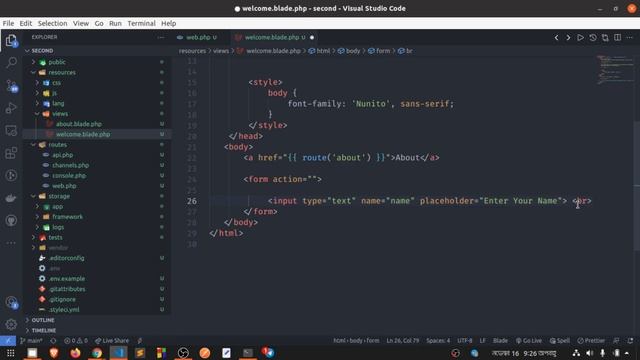Expand the public folder

pyautogui.click(x=57, y=62)
